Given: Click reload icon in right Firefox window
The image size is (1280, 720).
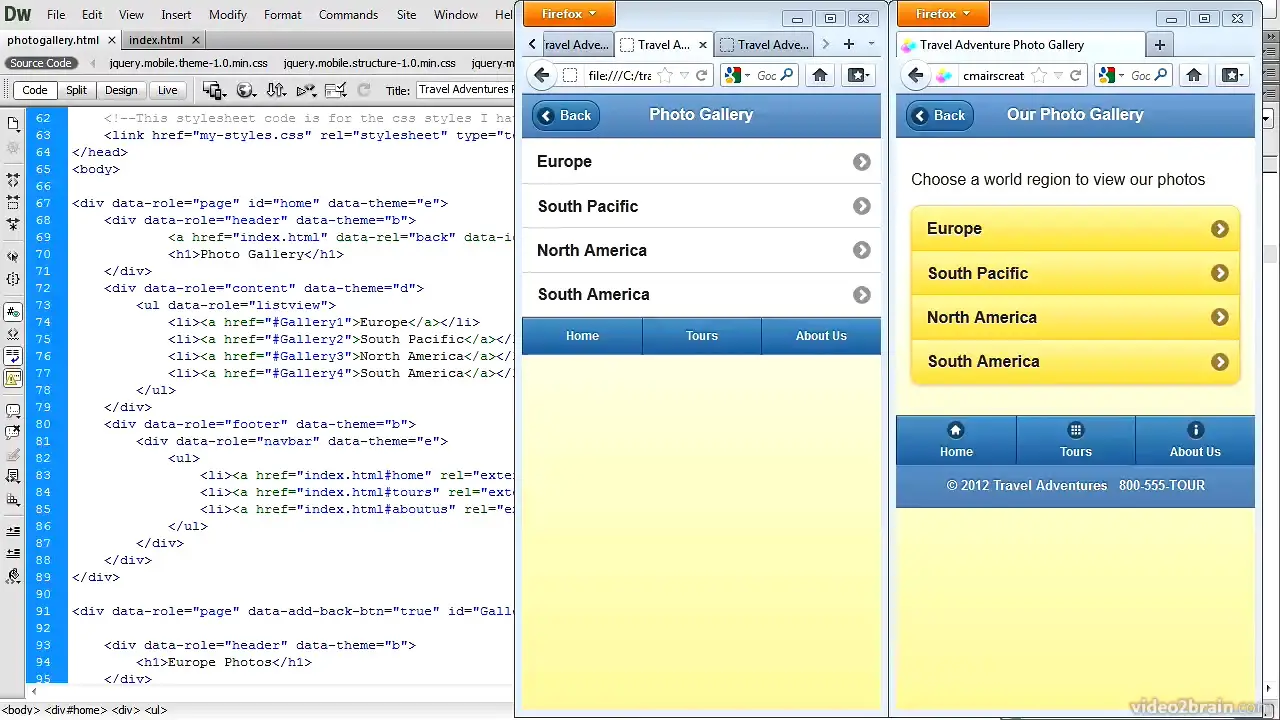Looking at the screenshot, I should 1076,75.
